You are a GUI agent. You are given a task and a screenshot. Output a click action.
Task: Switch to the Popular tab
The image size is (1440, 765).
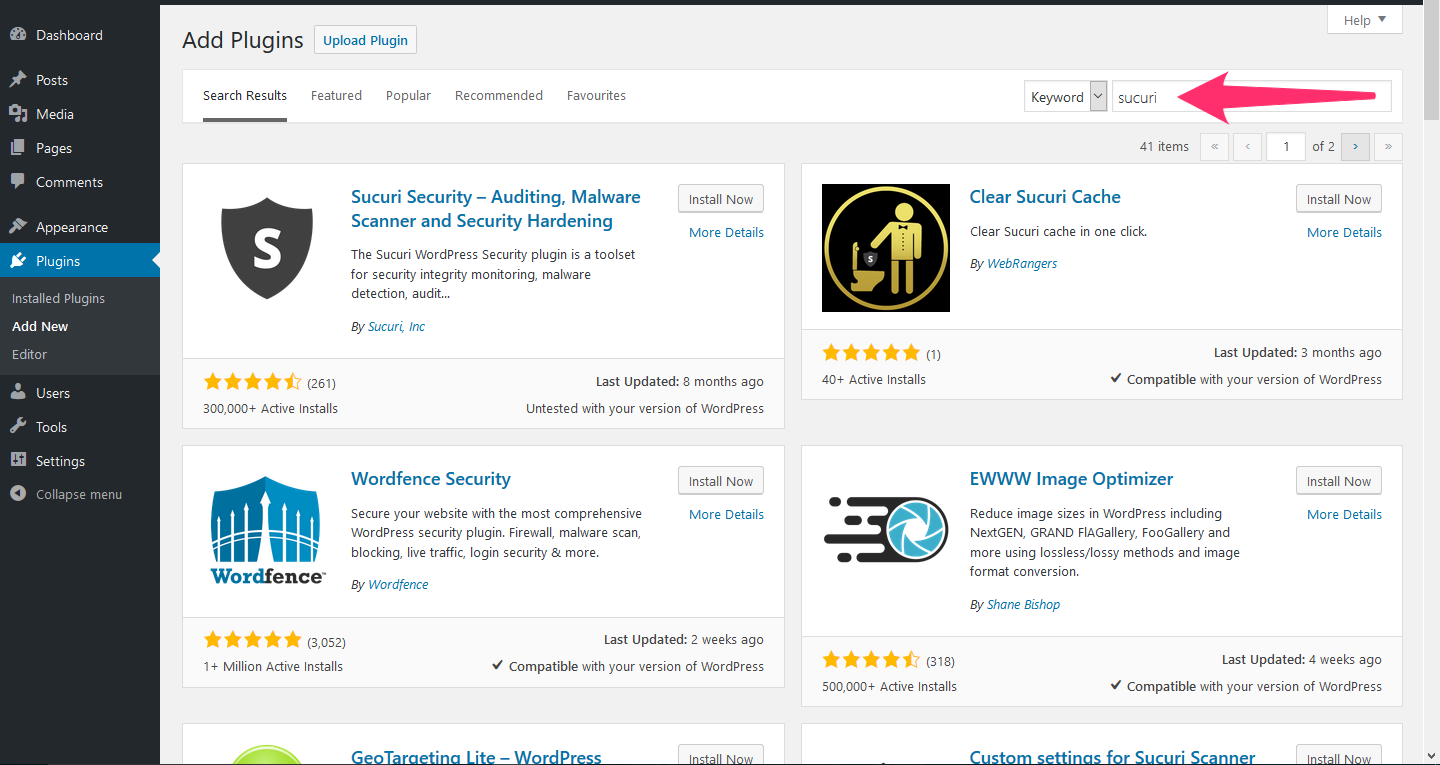pos(408,95)
